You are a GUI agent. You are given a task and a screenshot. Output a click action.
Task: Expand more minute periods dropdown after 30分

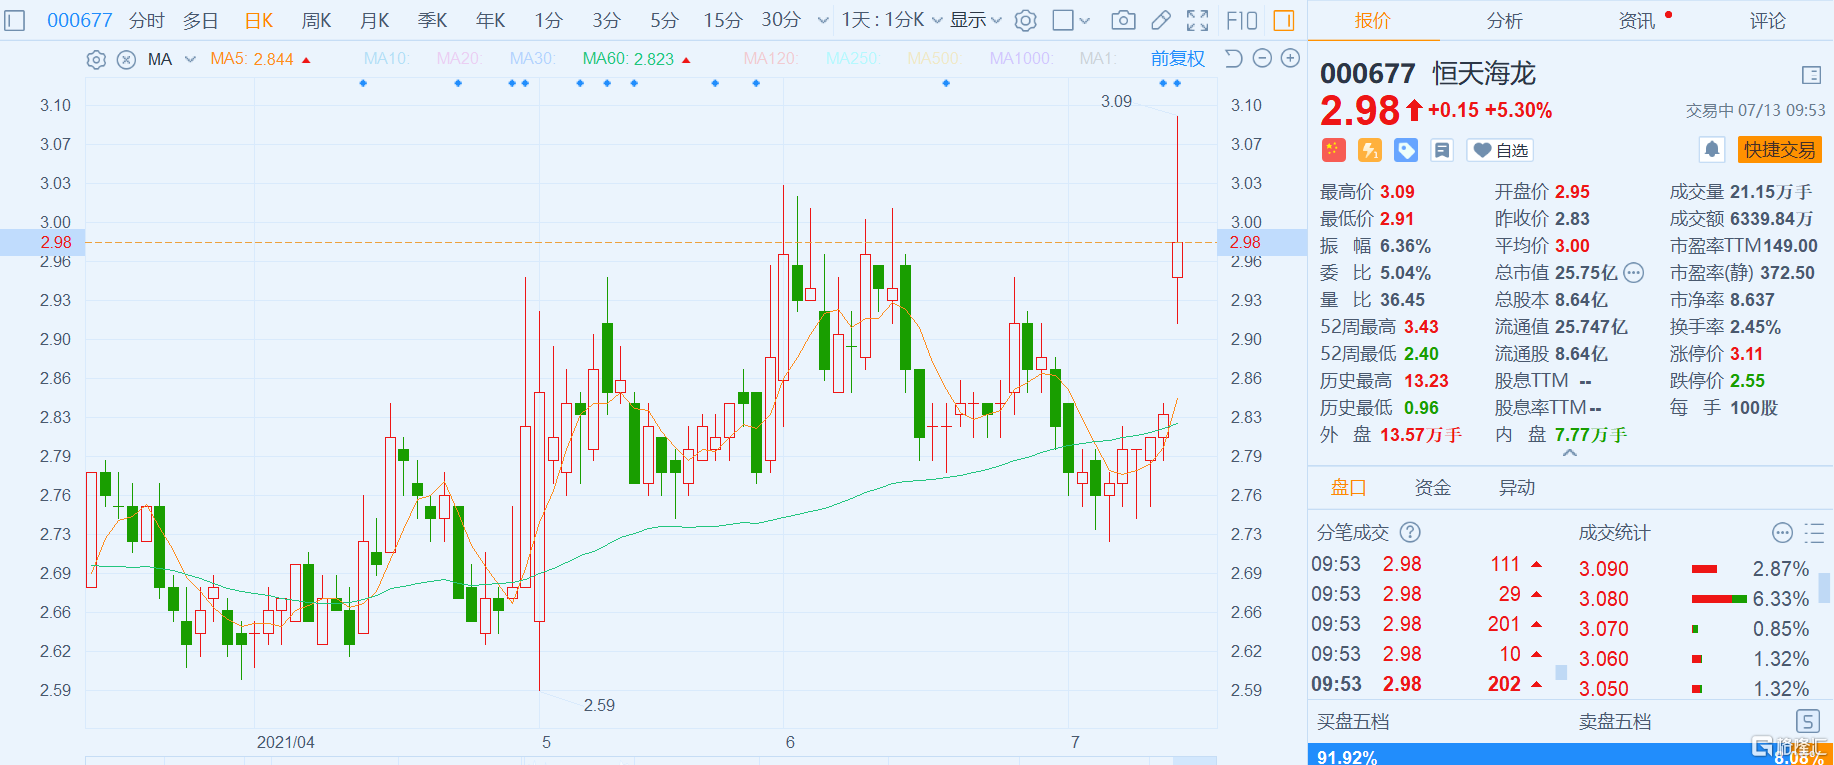pyautogui.click(x=823, y=20)
